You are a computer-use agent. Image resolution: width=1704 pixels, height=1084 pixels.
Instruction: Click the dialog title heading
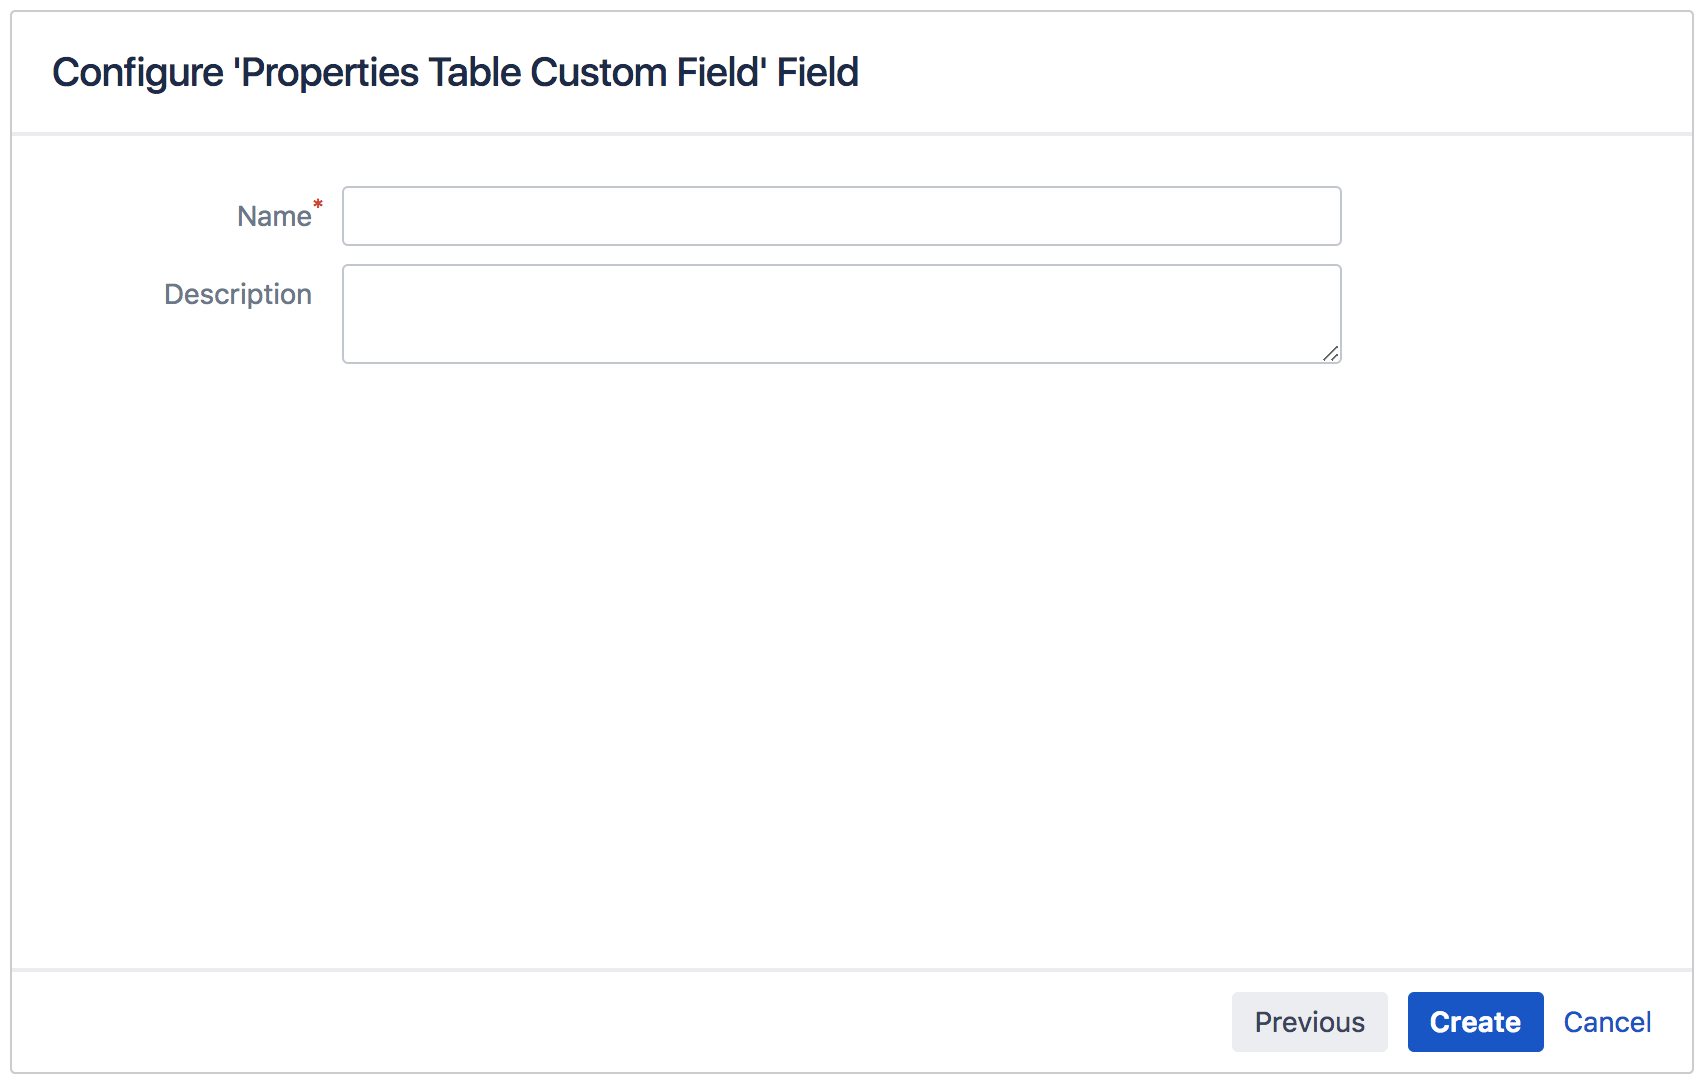coord(456,71)
